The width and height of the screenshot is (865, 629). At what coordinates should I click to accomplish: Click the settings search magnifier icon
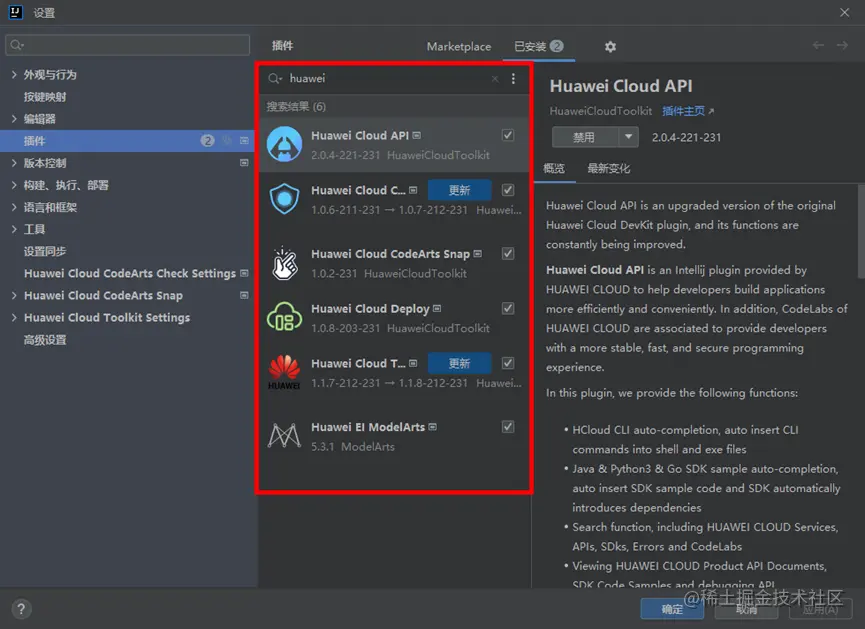[x=17, y=45]
